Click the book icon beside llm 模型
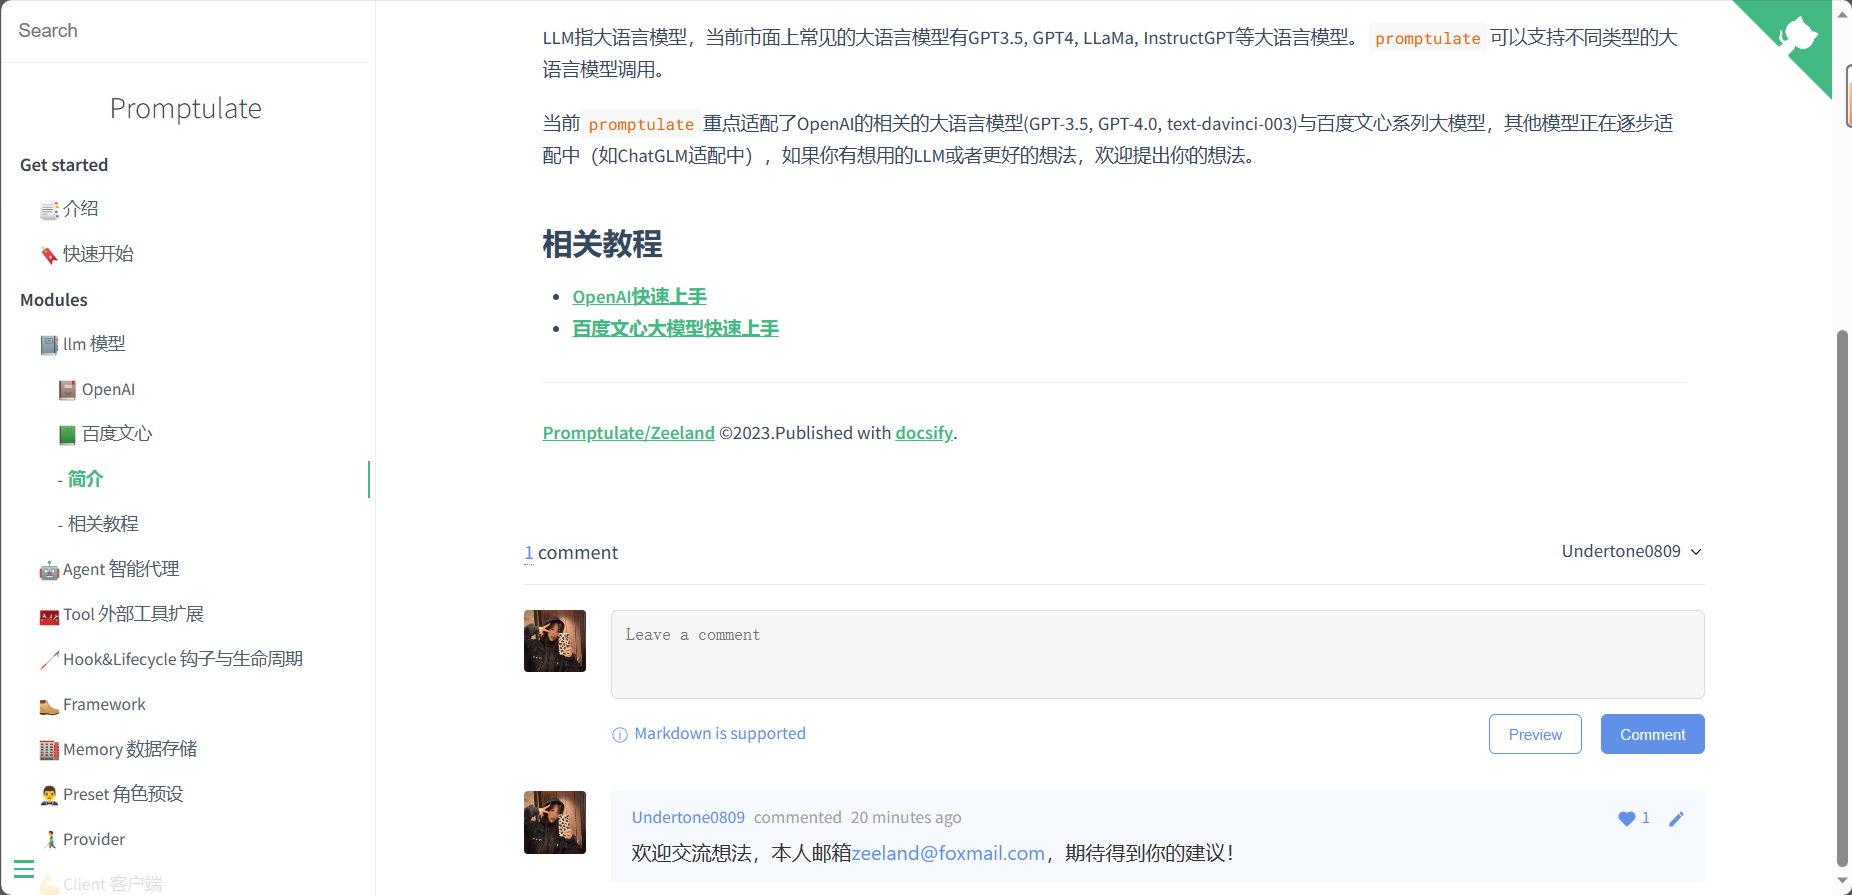This screenshot has width=1852, height=895. (x=49, y=345)
